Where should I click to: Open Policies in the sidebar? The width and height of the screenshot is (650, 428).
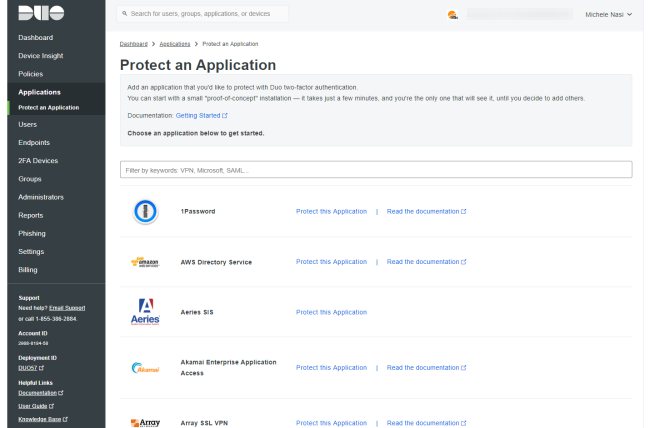coord(31,74)
